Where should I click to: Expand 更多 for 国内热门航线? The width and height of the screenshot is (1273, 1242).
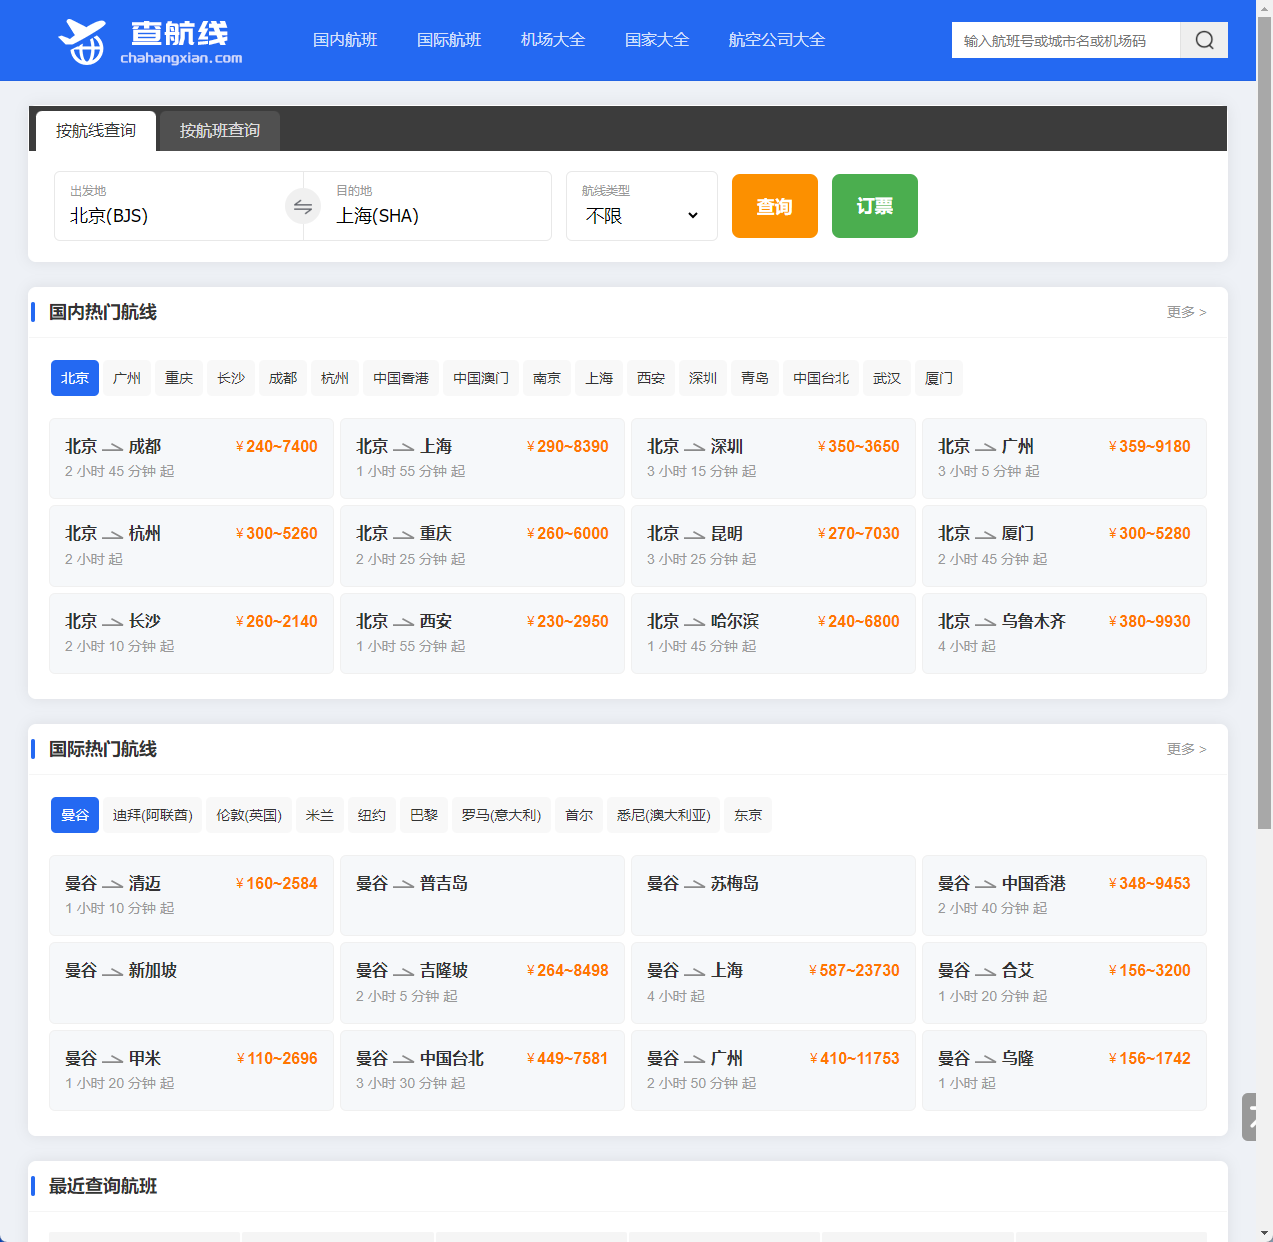coord(1186,312)
